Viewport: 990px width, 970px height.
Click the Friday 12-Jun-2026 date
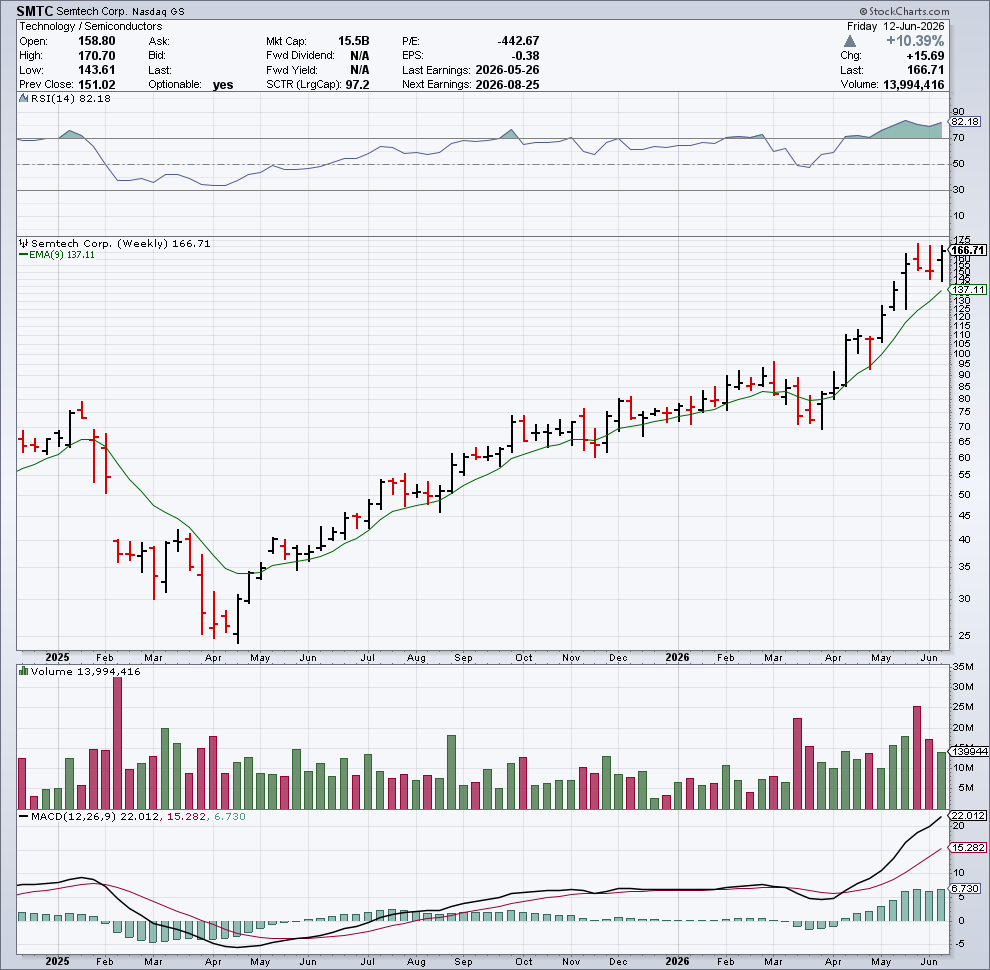[x=895, y=27]
